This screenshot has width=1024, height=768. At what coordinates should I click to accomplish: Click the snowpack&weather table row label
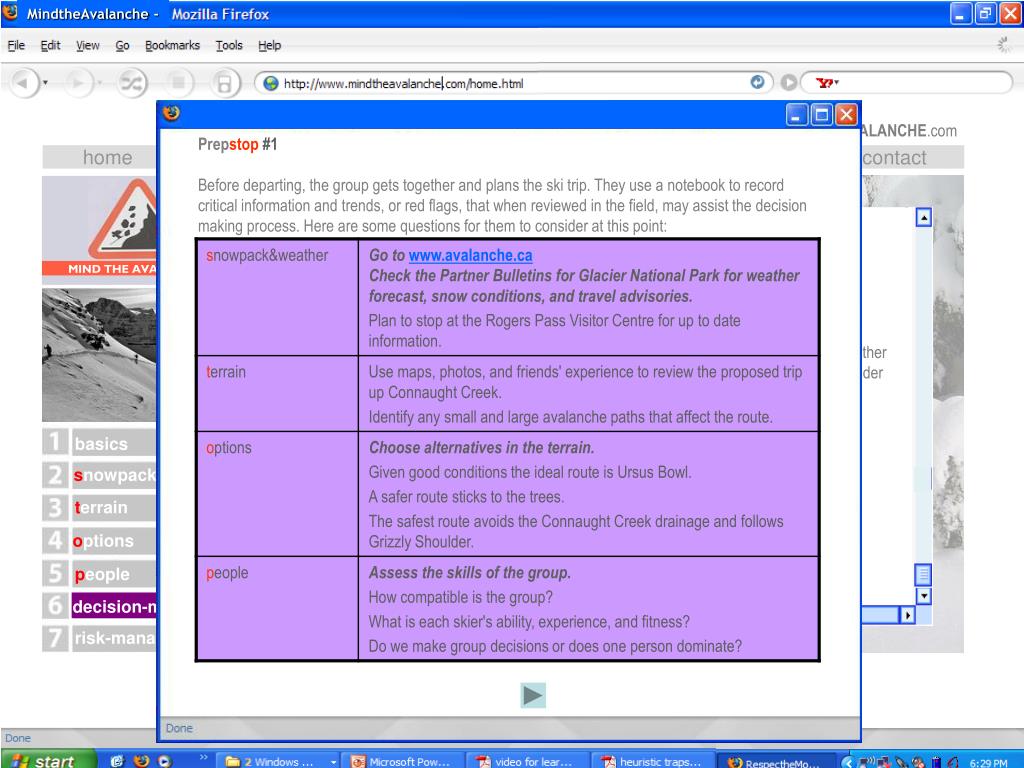(267, 255)
